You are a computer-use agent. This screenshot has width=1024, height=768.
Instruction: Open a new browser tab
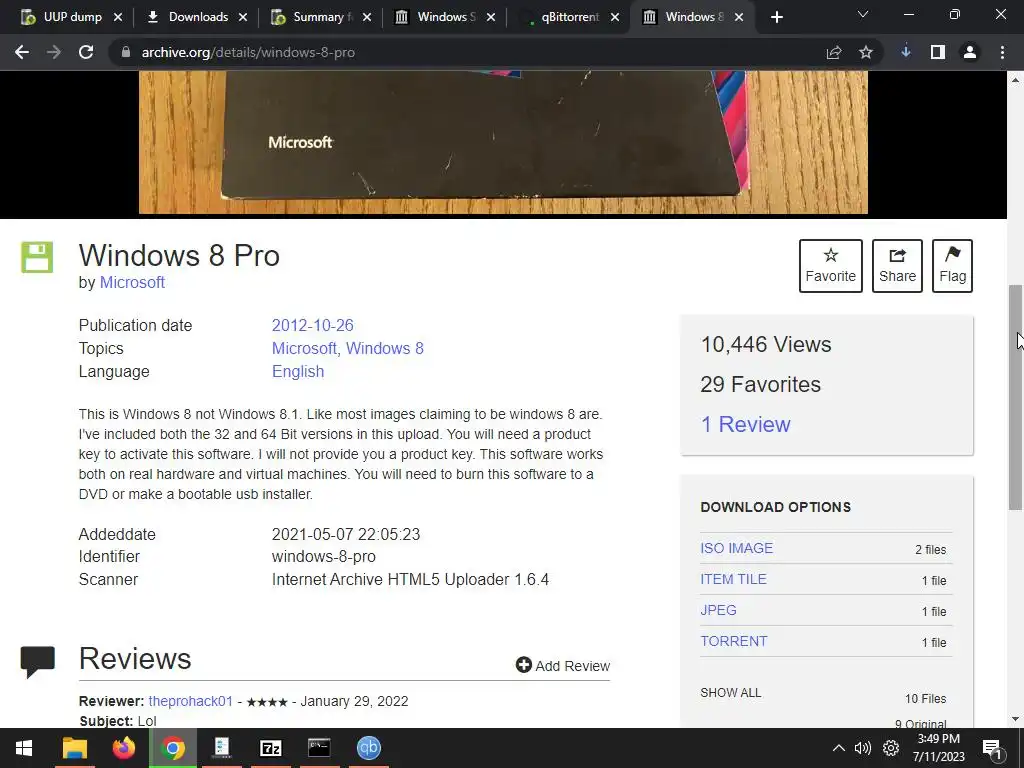tap(776, 17)
